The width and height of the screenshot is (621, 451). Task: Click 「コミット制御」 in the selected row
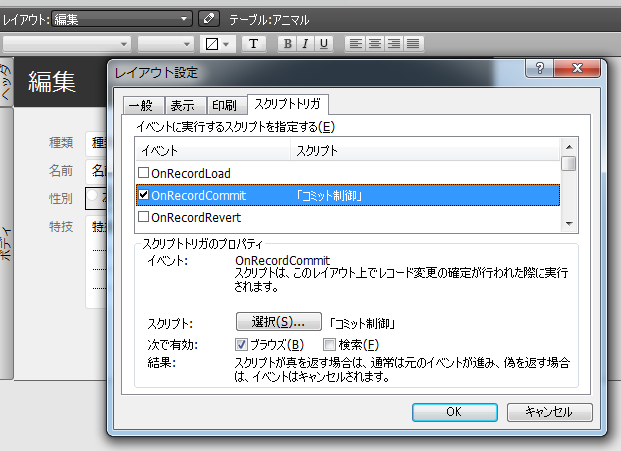tap(329, 196)
